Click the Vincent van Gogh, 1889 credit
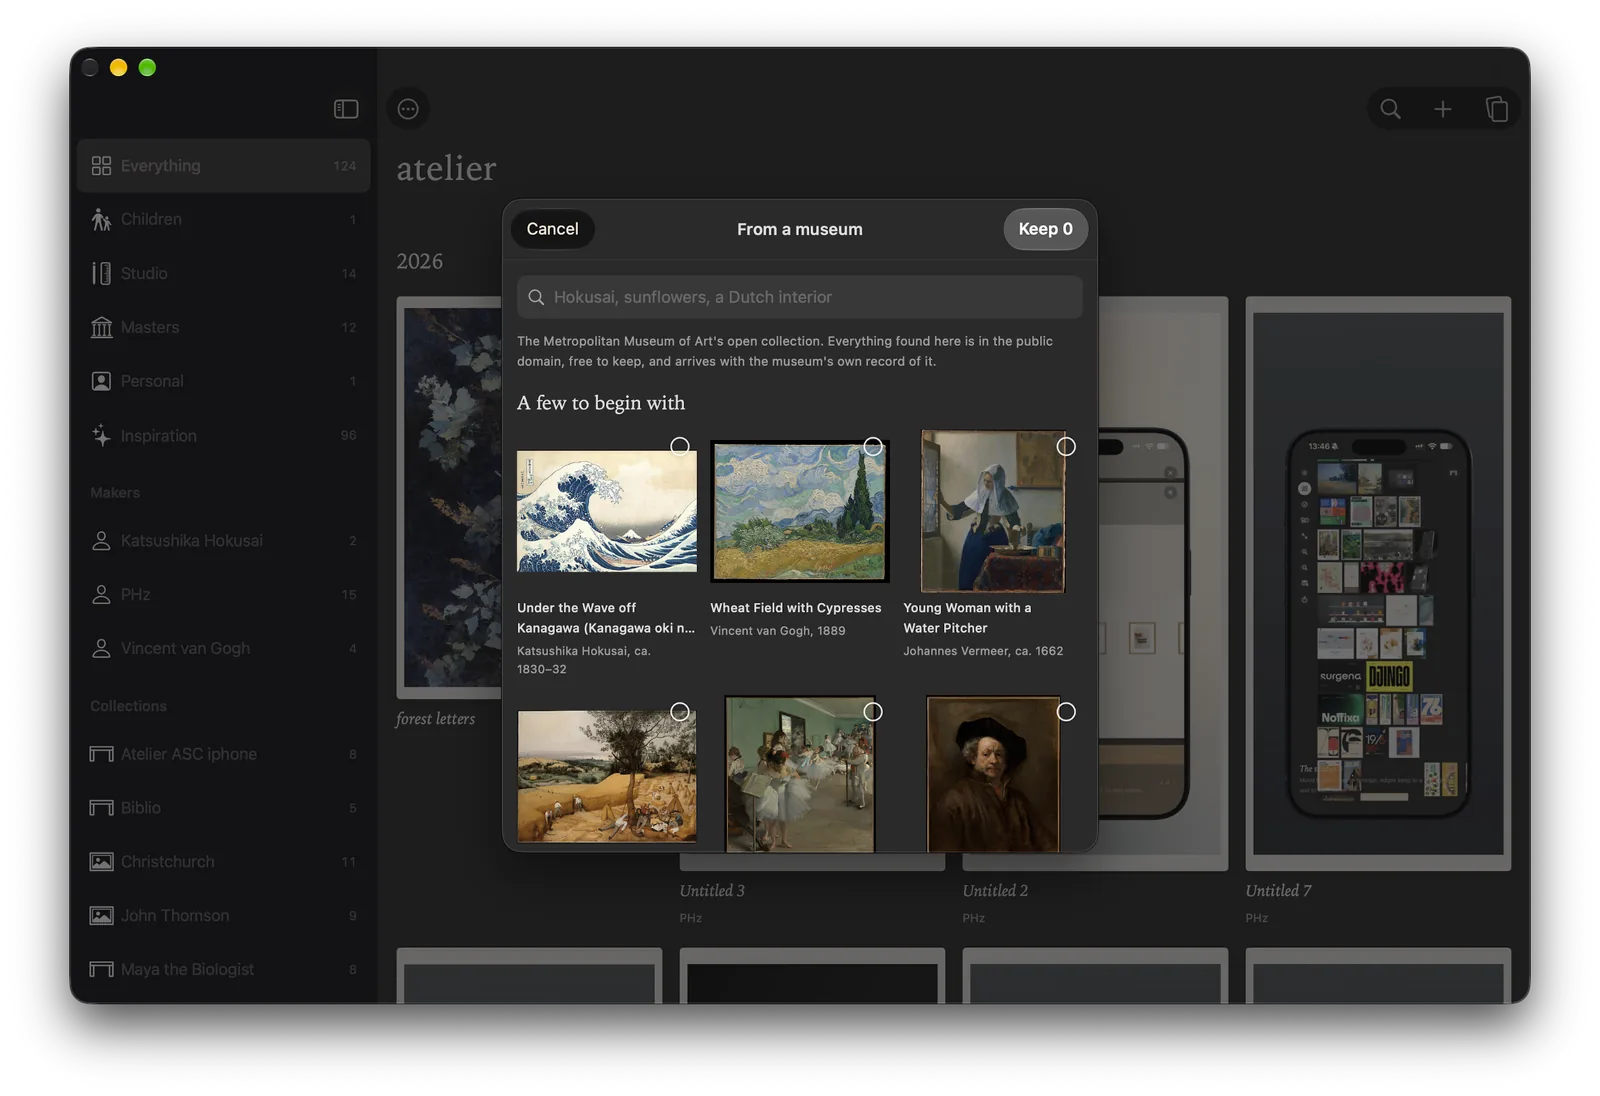Screen dimensions: 1600x1096 (x=778, y=631)
